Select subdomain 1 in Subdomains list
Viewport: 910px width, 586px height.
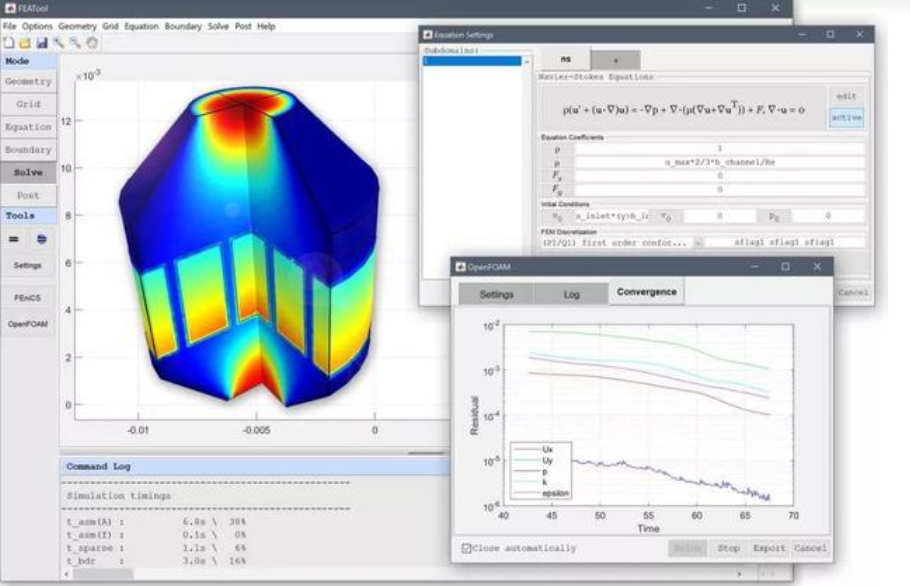472,61
